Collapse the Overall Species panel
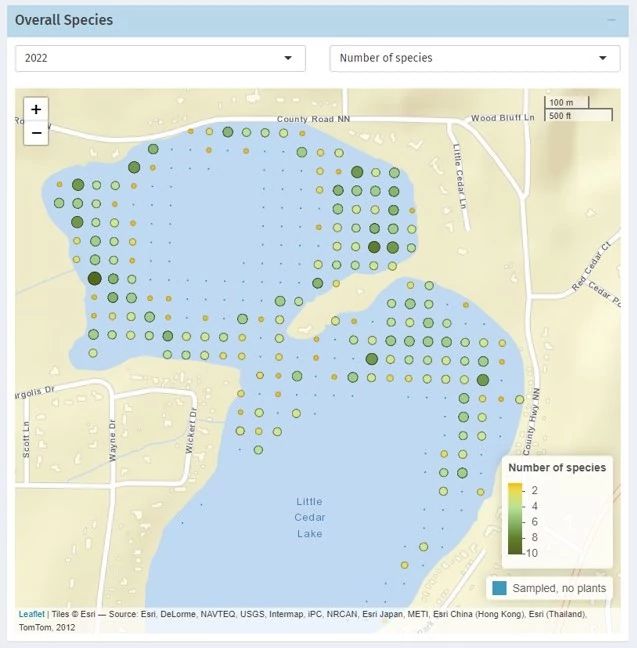The image size is (637, 648). 610,20
